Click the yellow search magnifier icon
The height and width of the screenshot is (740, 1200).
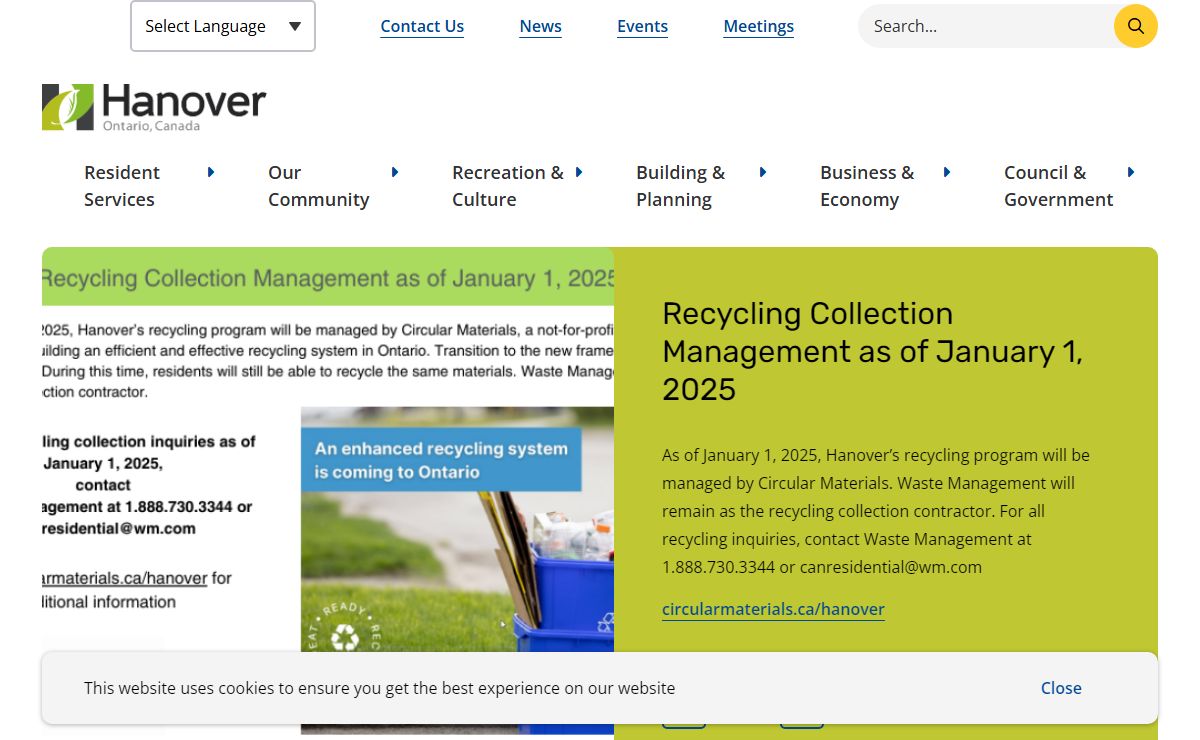(1136, 26)
